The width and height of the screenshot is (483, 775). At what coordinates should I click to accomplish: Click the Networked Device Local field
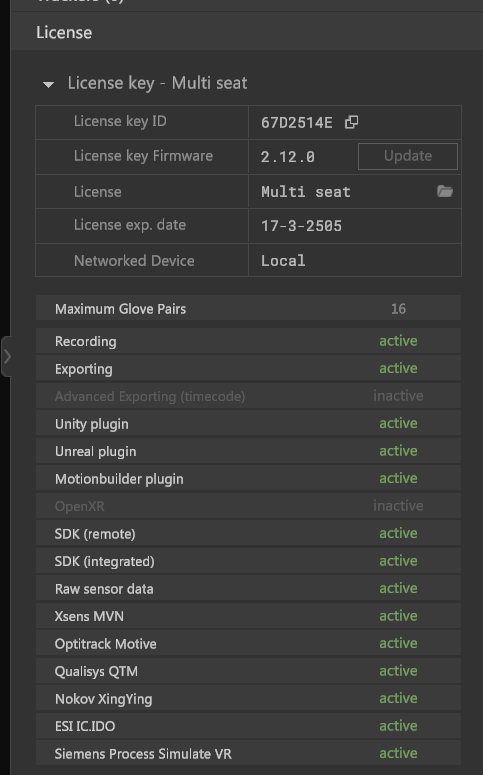point(354,260)
